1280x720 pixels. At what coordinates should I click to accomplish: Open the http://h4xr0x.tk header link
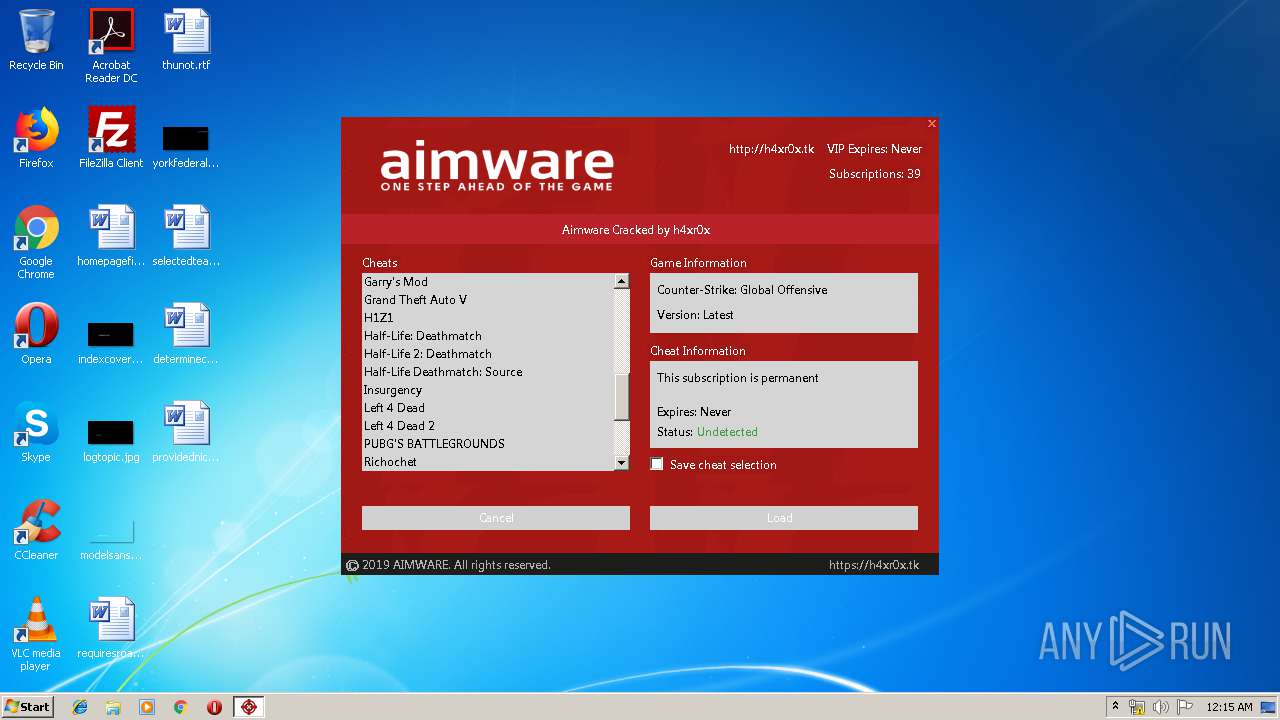(771, 149)
